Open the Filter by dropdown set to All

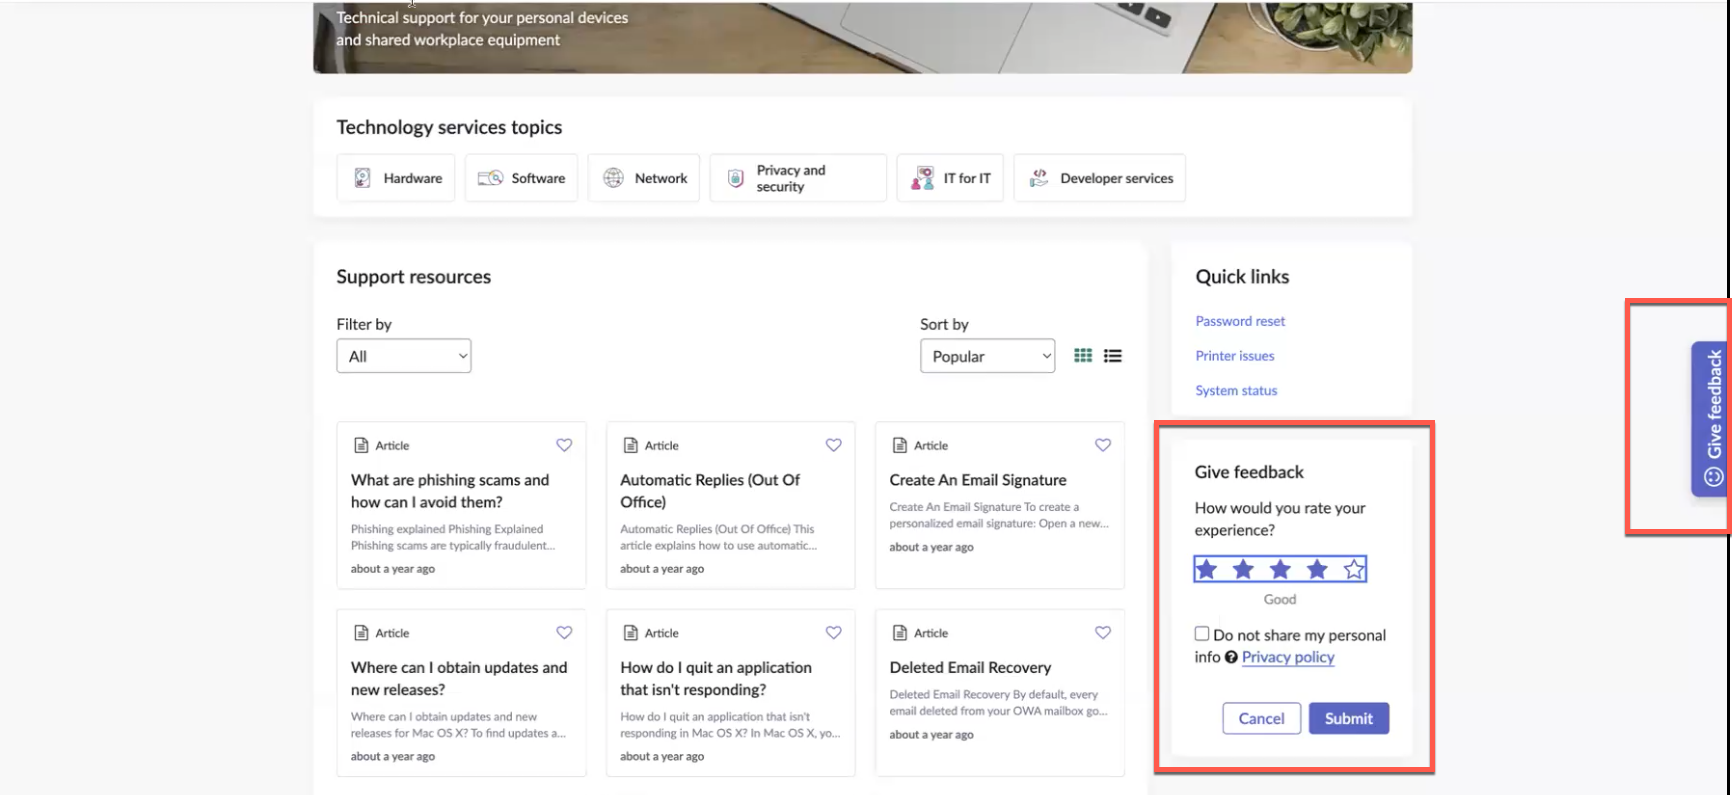click(404, 356)
